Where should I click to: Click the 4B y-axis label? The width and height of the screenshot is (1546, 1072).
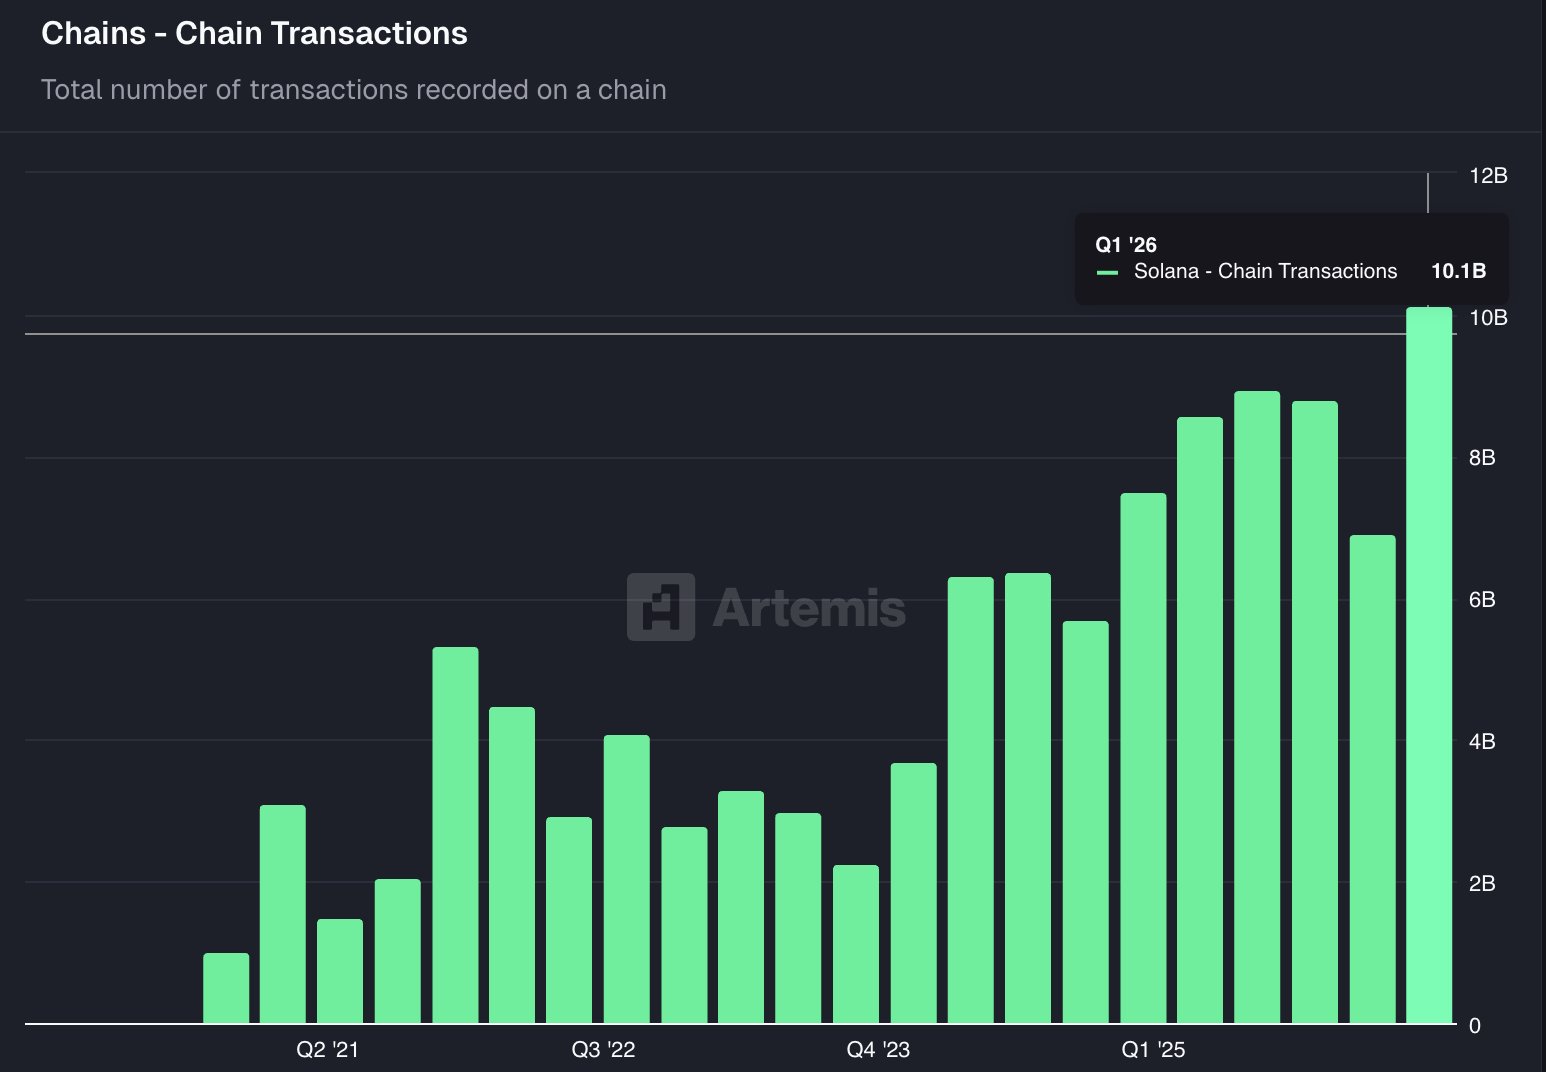[1482, 741]
